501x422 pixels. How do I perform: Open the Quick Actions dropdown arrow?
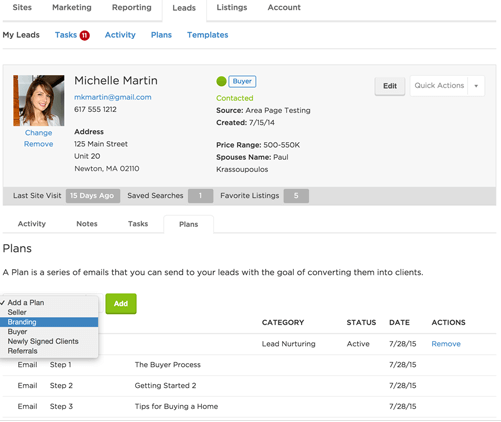476,86
